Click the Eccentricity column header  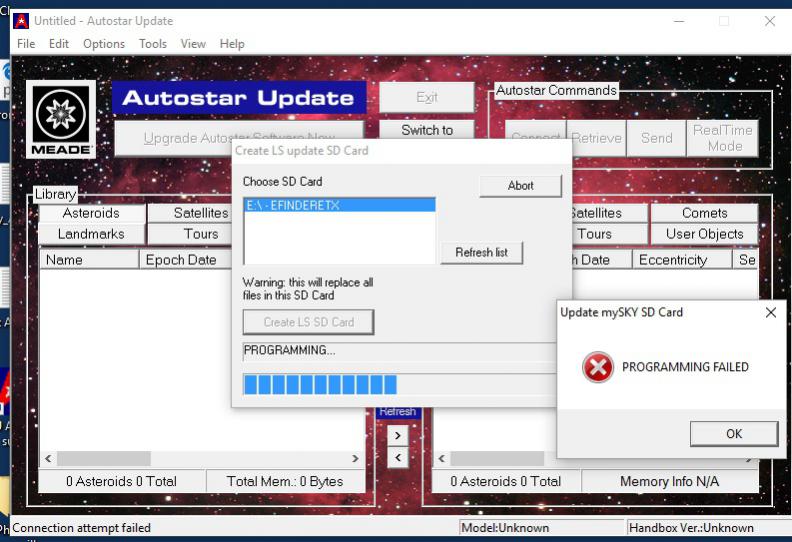682,260
